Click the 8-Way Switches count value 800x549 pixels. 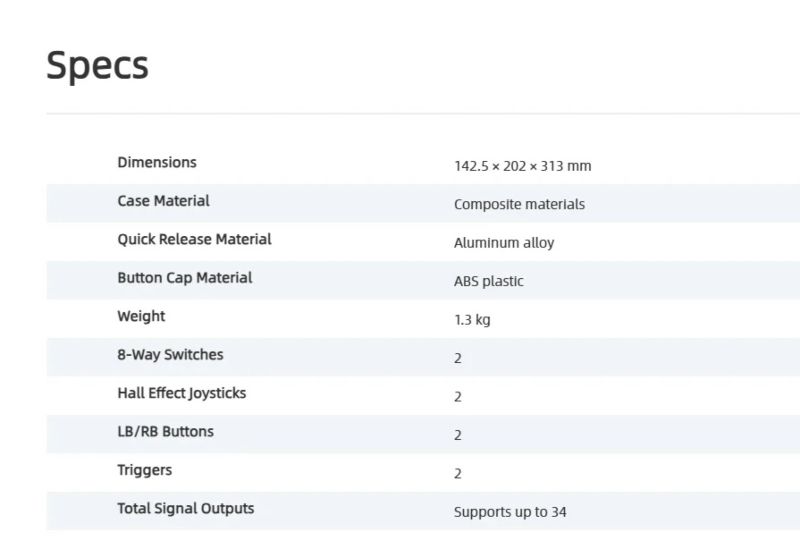click(x=458, y=358)
